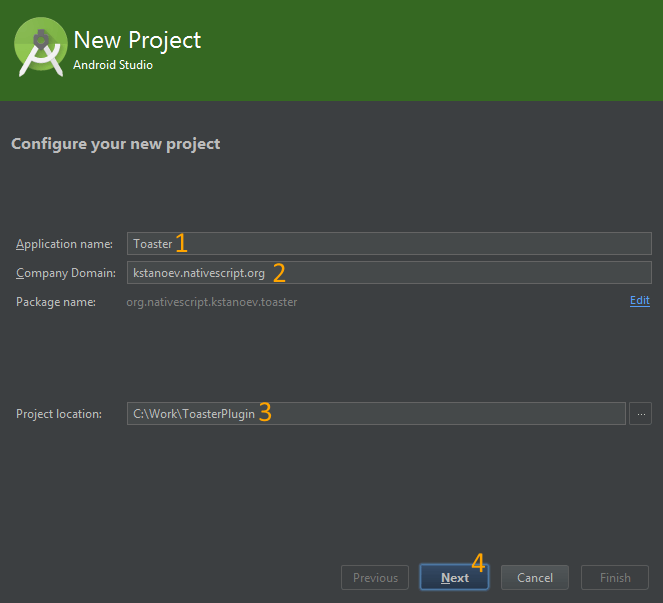Click the 'Android Studio' subtitle in header
The image size is (663, 603).
click(113, 65)
